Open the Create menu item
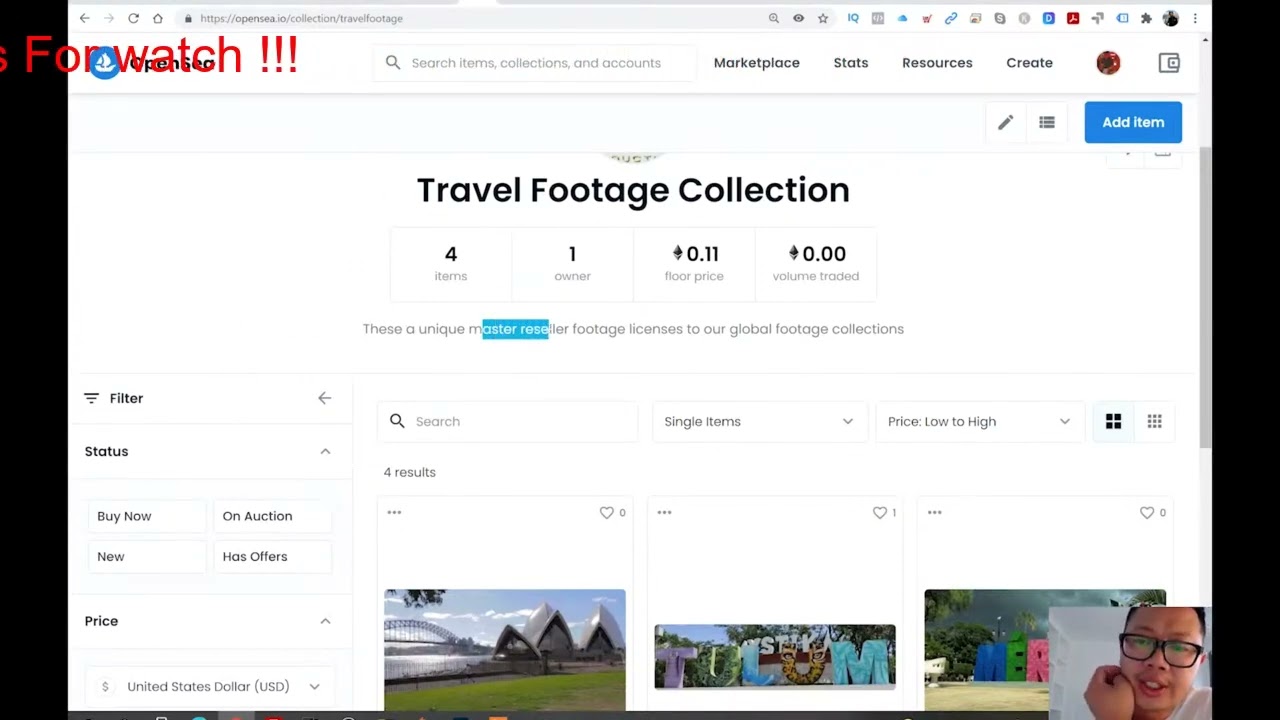This screenshot has width=1280, height=720. tap(1029, 63)
